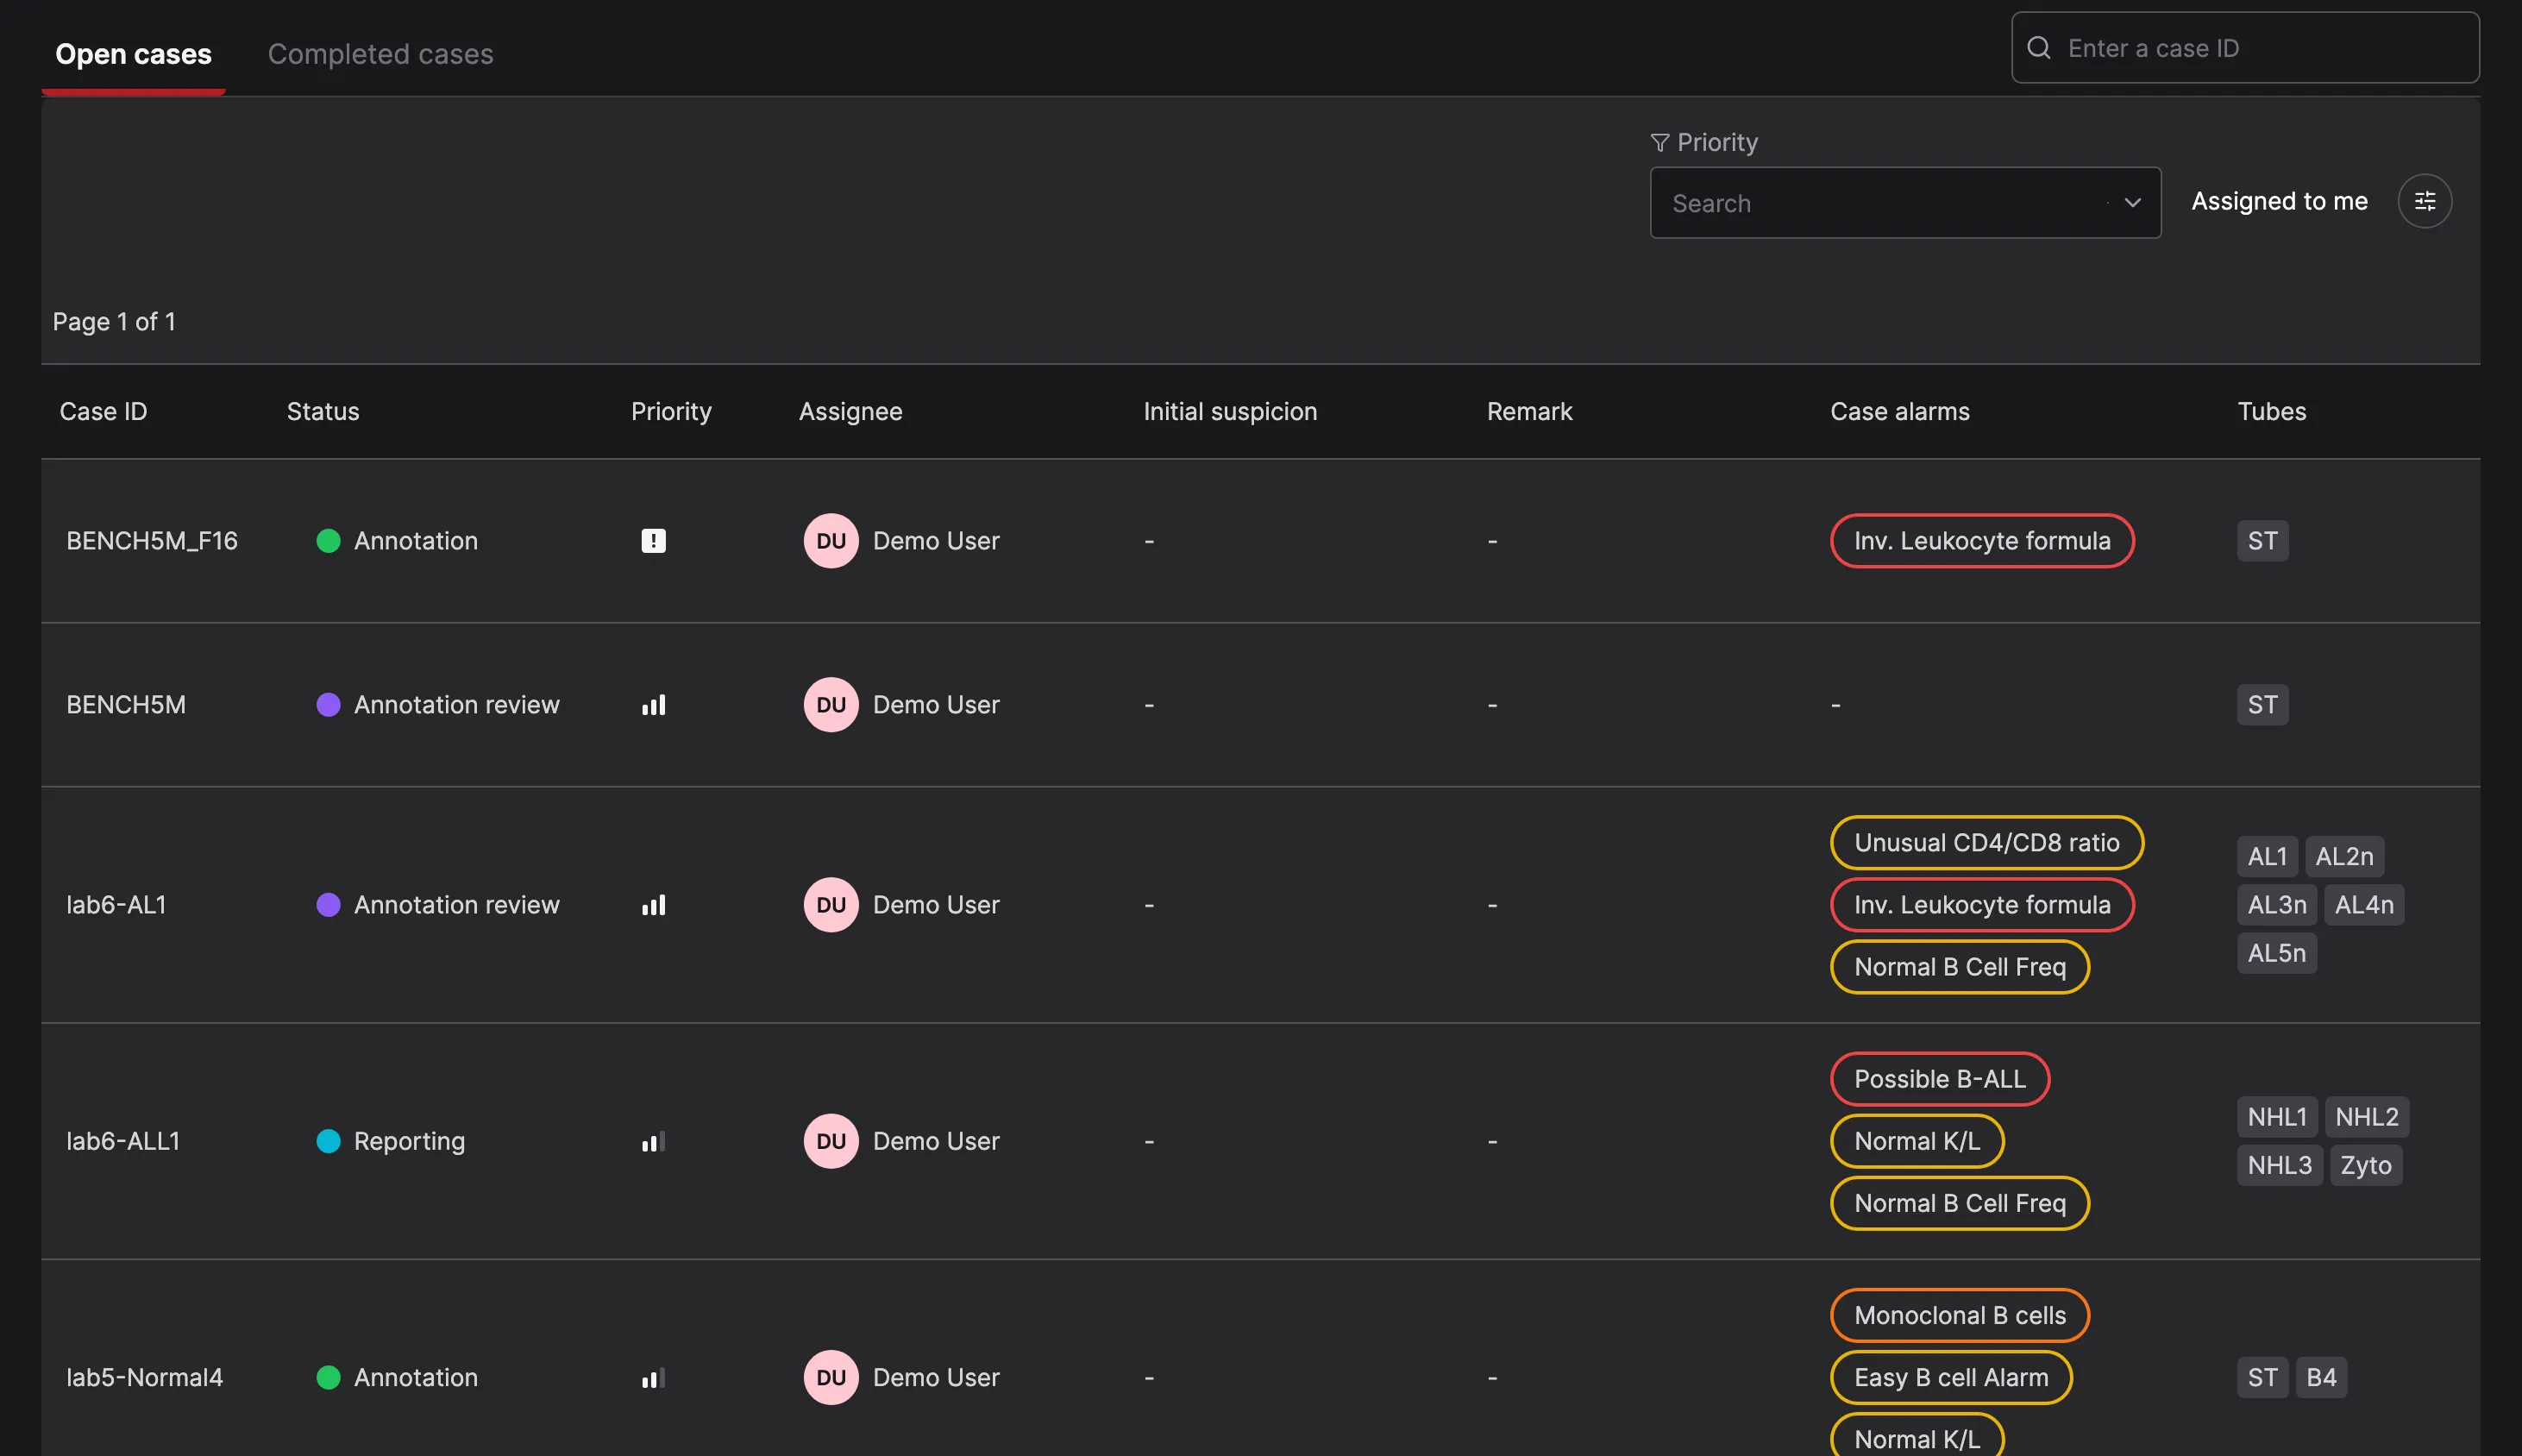Click the Unusual CD4/CD8 ratio alarm

point(1987,843)
